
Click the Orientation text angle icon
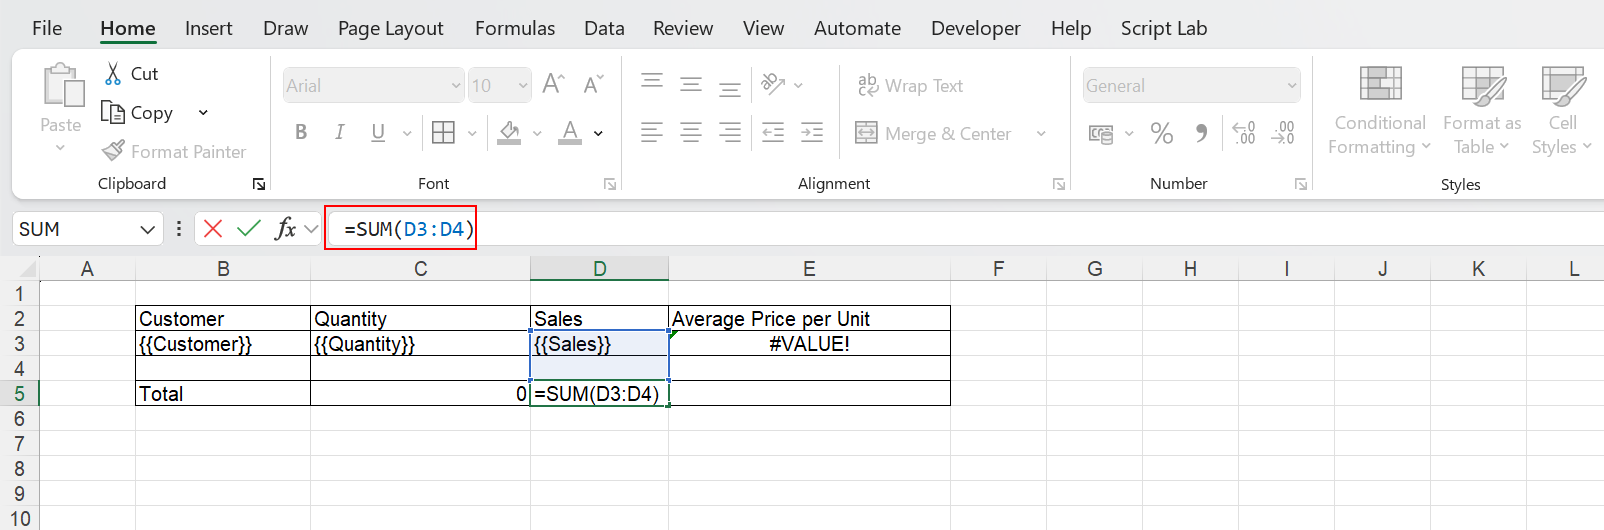773,84
